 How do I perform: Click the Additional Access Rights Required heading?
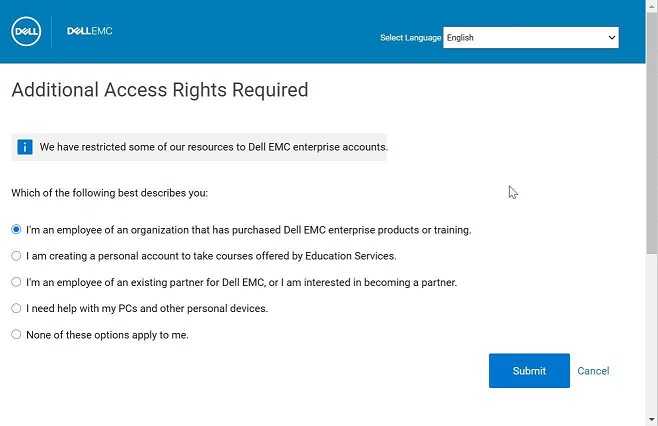160,90
